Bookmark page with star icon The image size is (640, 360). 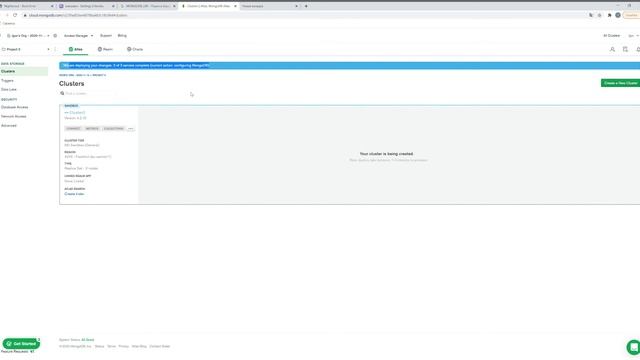[x=600, y=15]
